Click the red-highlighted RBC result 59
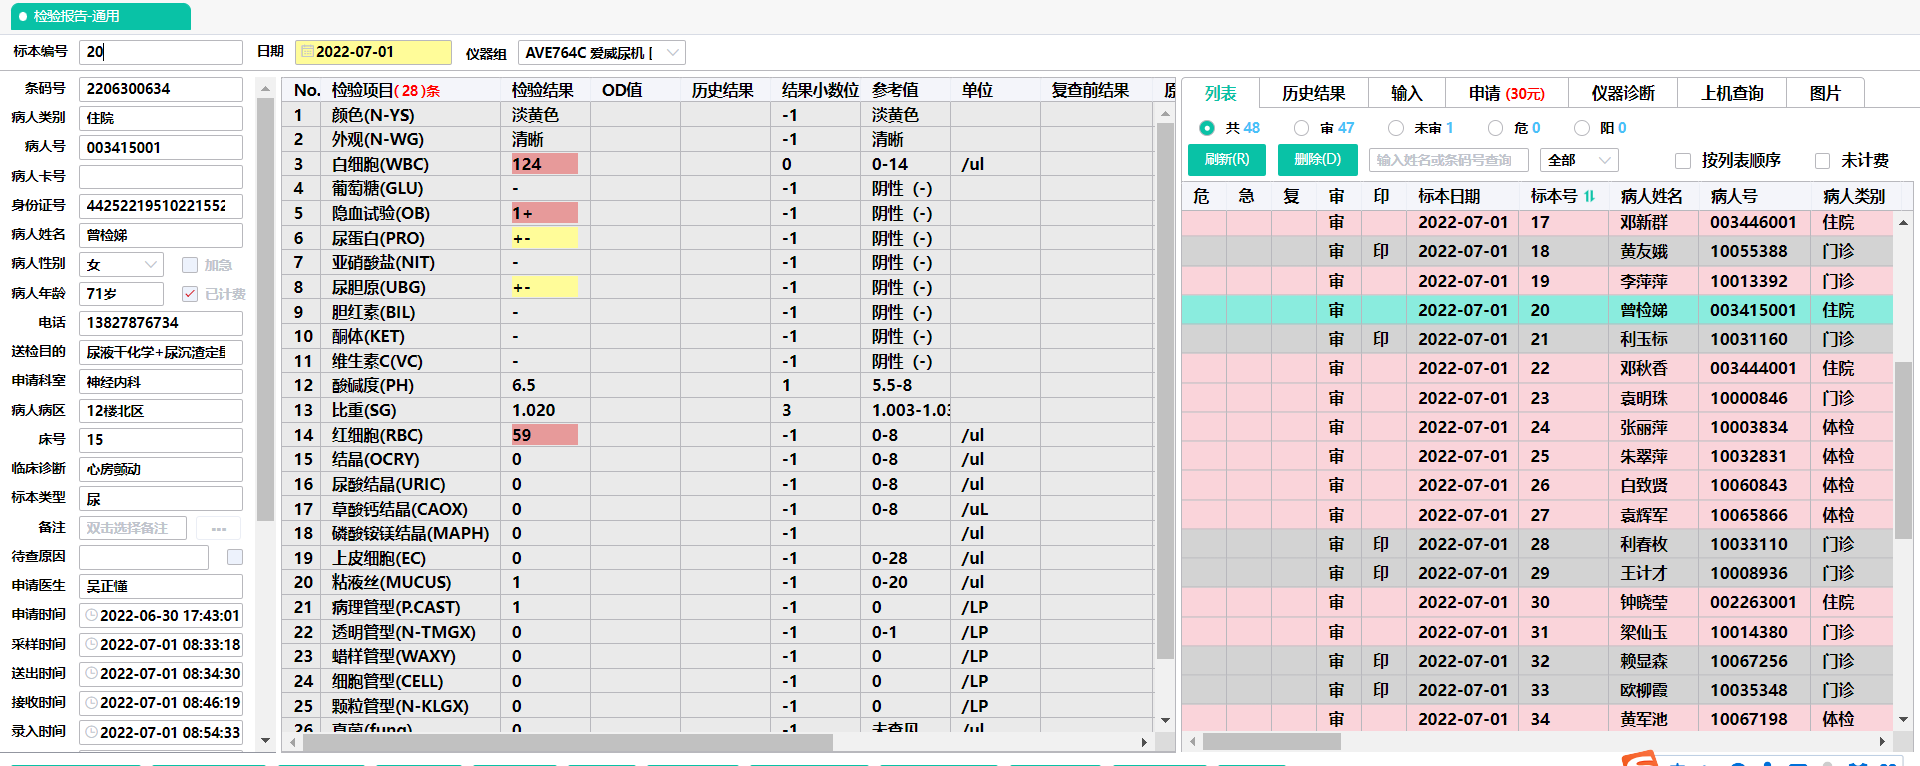The height and width of the screenshot is (766, 1920). click(545, 435)
